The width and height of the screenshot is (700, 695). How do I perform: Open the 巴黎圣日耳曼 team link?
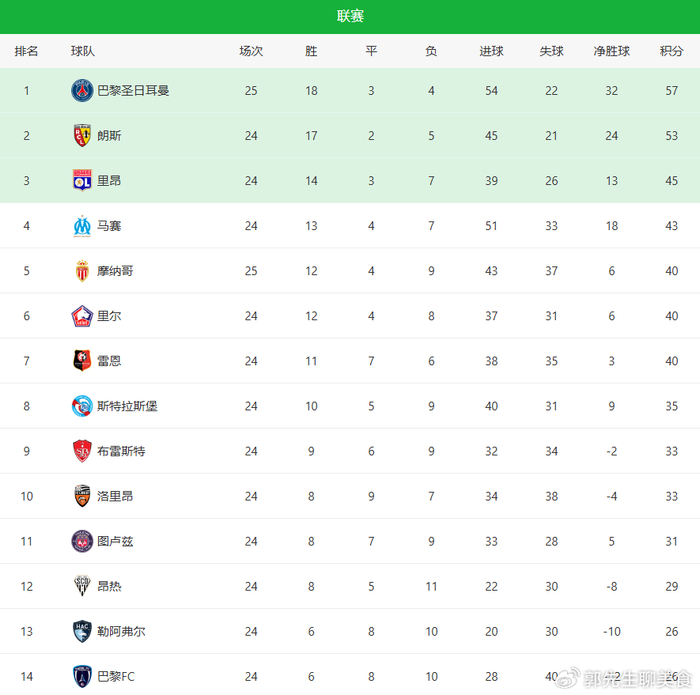pos(133,91)
